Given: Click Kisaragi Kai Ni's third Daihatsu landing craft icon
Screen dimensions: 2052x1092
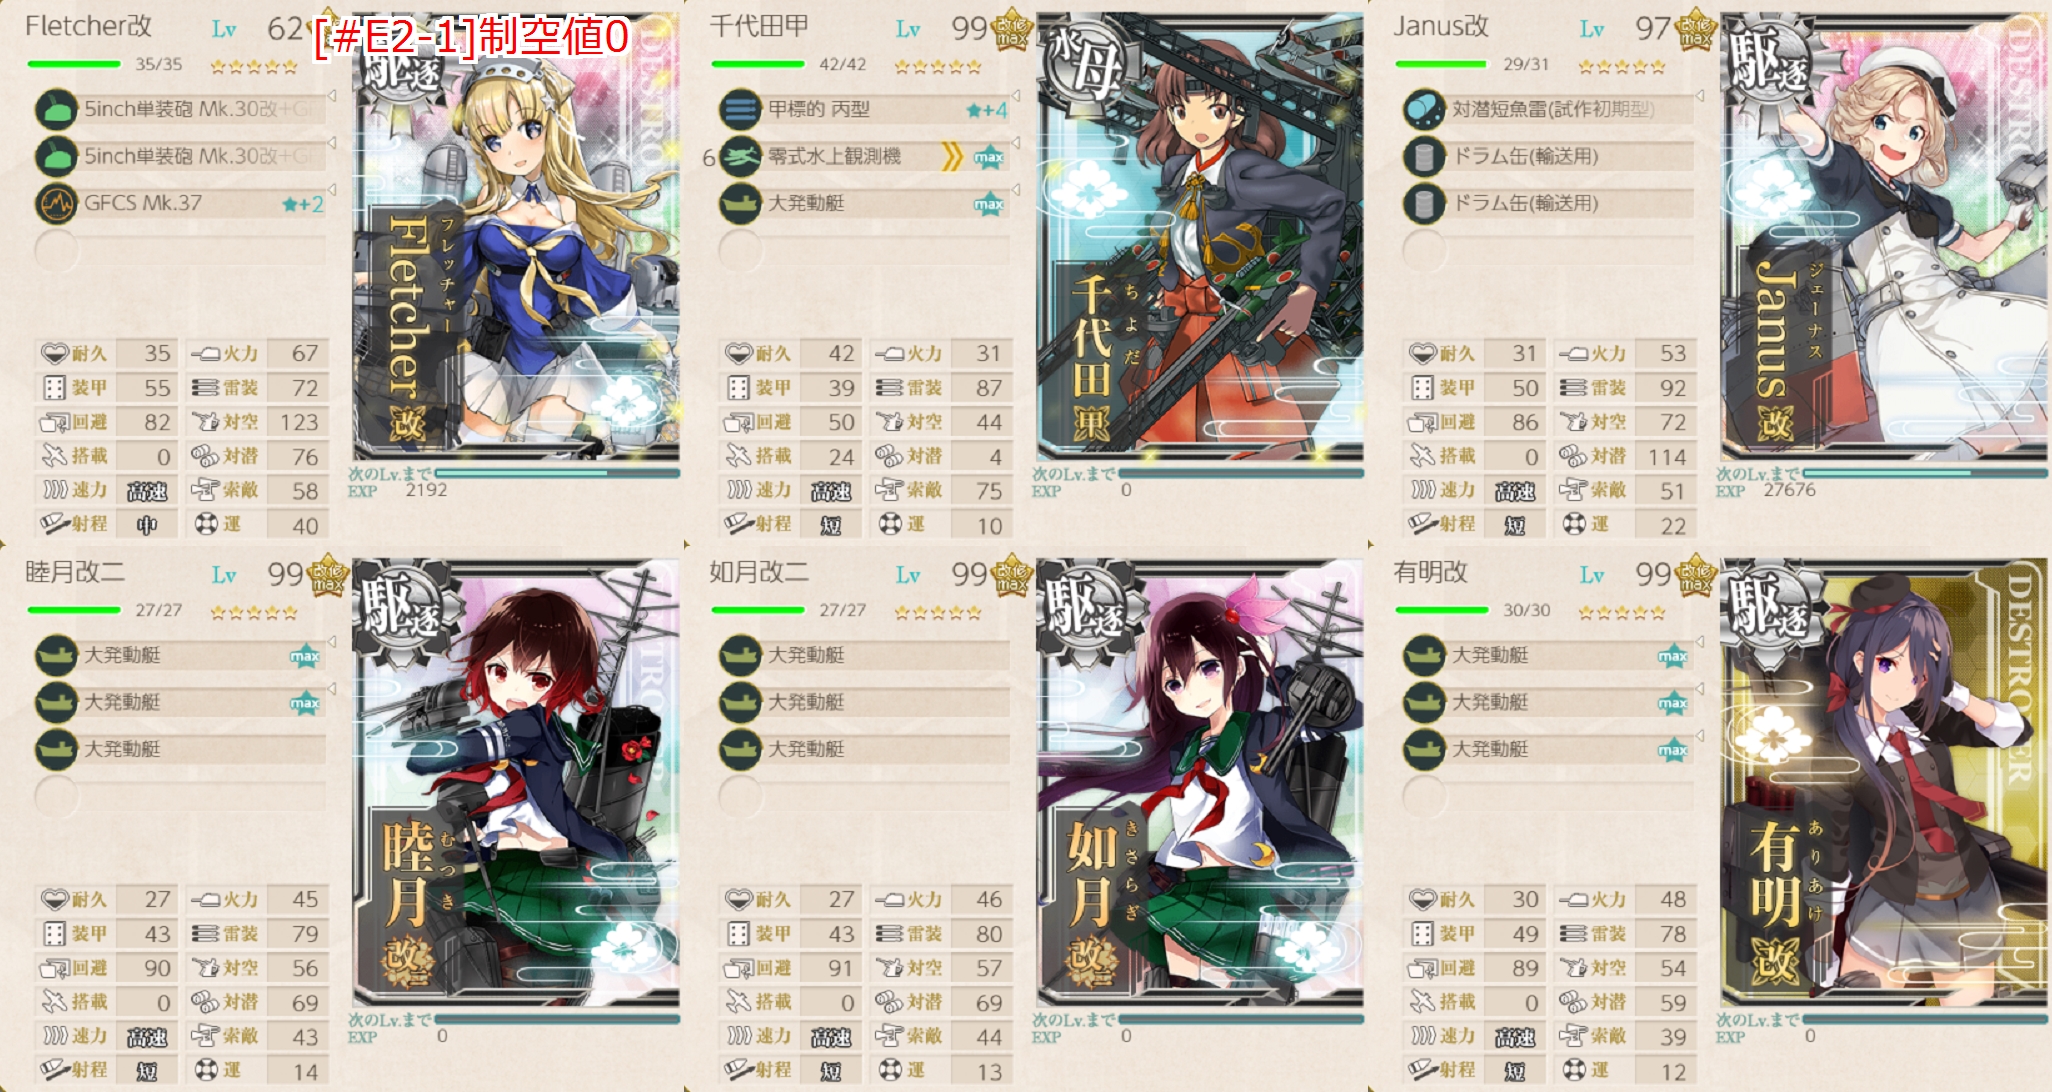Looking at the screenshot, I should 740,750.
